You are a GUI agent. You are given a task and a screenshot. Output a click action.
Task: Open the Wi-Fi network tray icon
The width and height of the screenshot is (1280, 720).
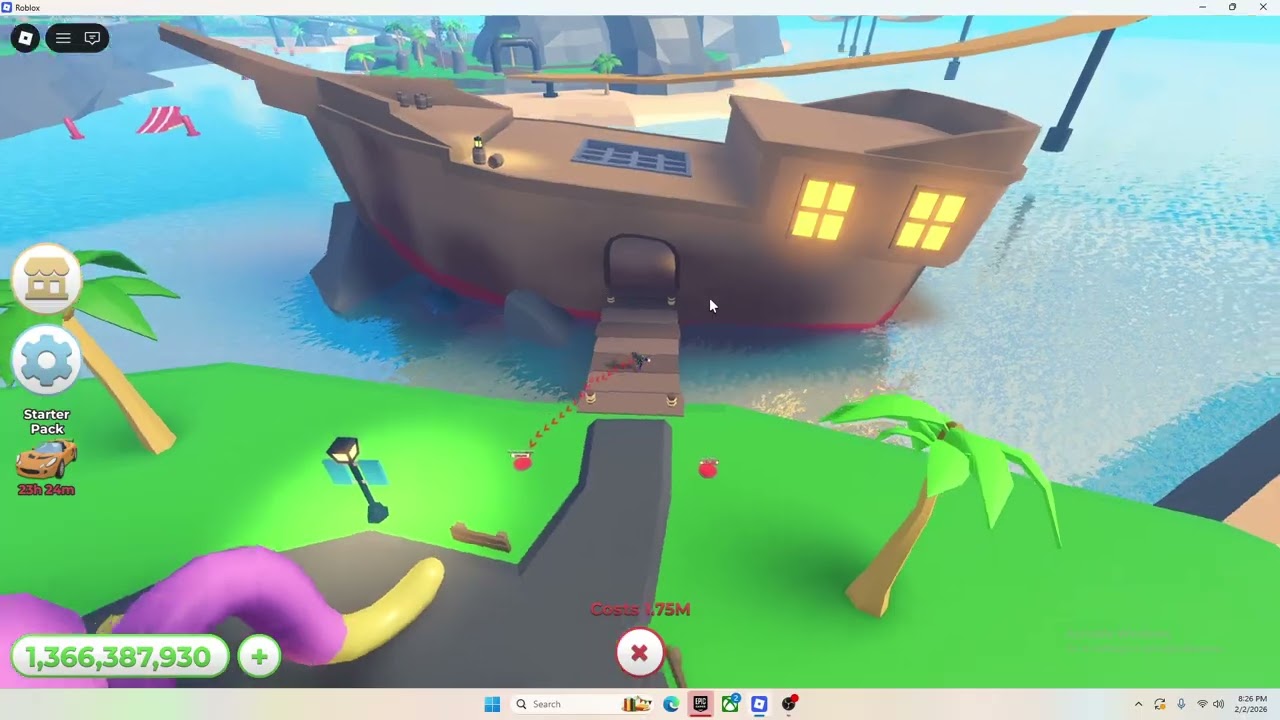pyautogui.click(x=1202, y=704)
